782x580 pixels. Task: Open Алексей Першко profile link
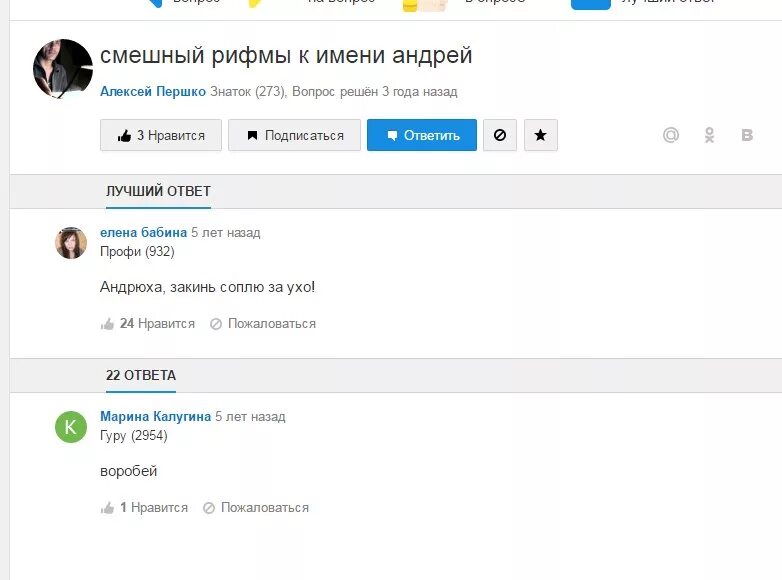pos(153,92)
